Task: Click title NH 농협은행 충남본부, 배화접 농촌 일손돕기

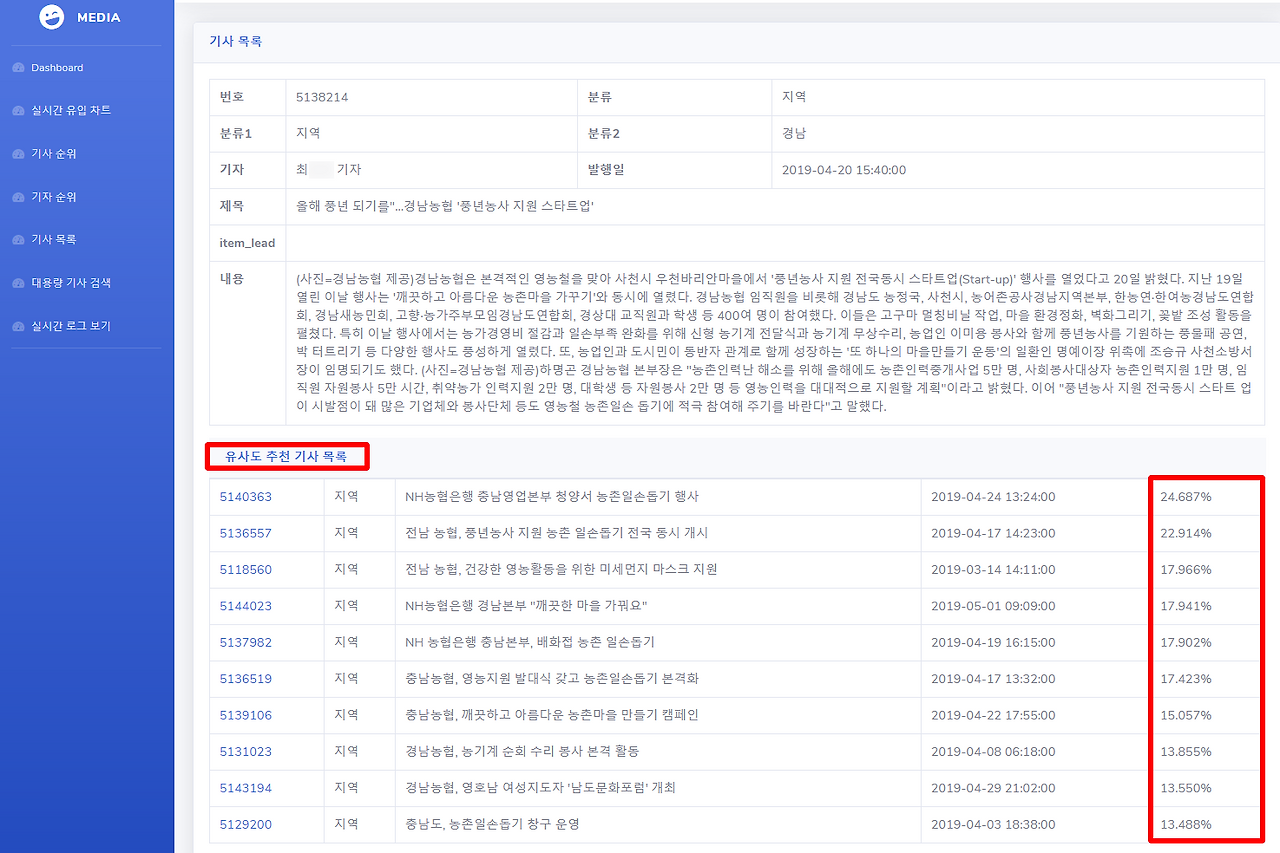Action: (530, 642)
